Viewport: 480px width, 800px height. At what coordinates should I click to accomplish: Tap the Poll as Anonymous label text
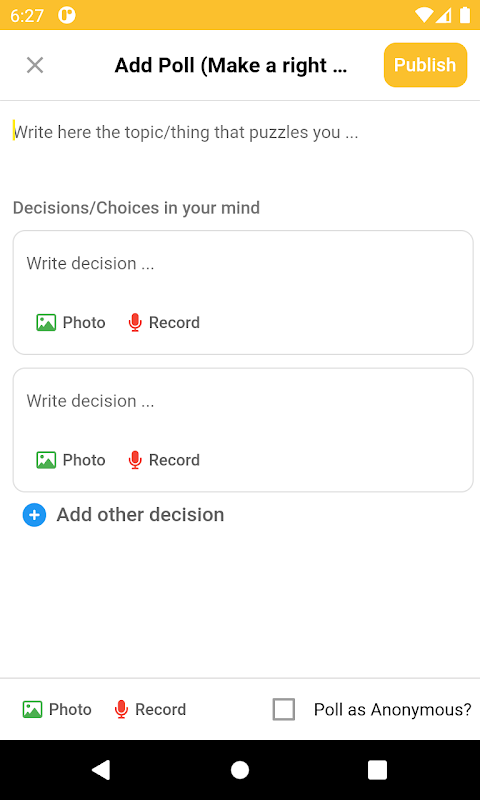(x=392, y=710)
